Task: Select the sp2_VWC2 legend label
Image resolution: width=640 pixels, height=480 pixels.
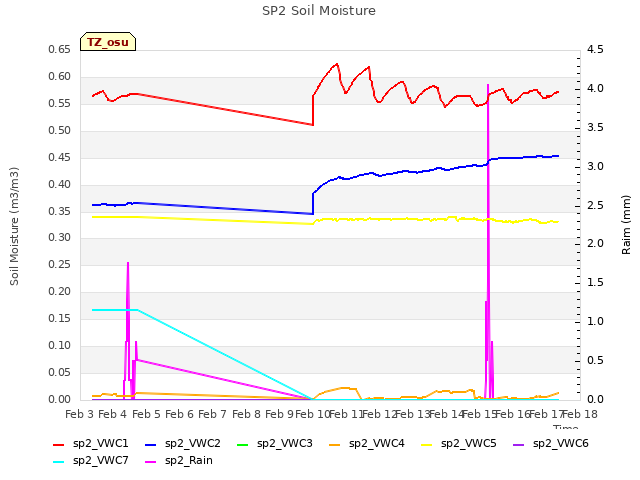Action: (x=193, y=444)
